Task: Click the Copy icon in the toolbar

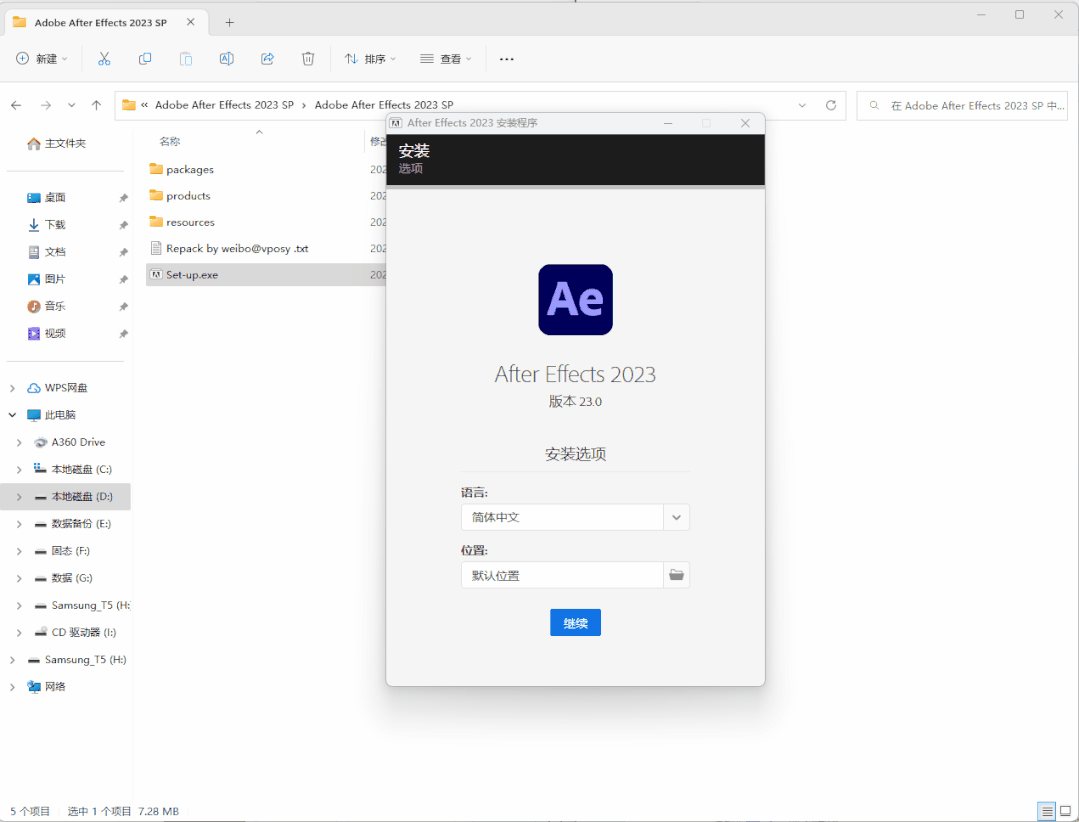Action: [145, 59]
